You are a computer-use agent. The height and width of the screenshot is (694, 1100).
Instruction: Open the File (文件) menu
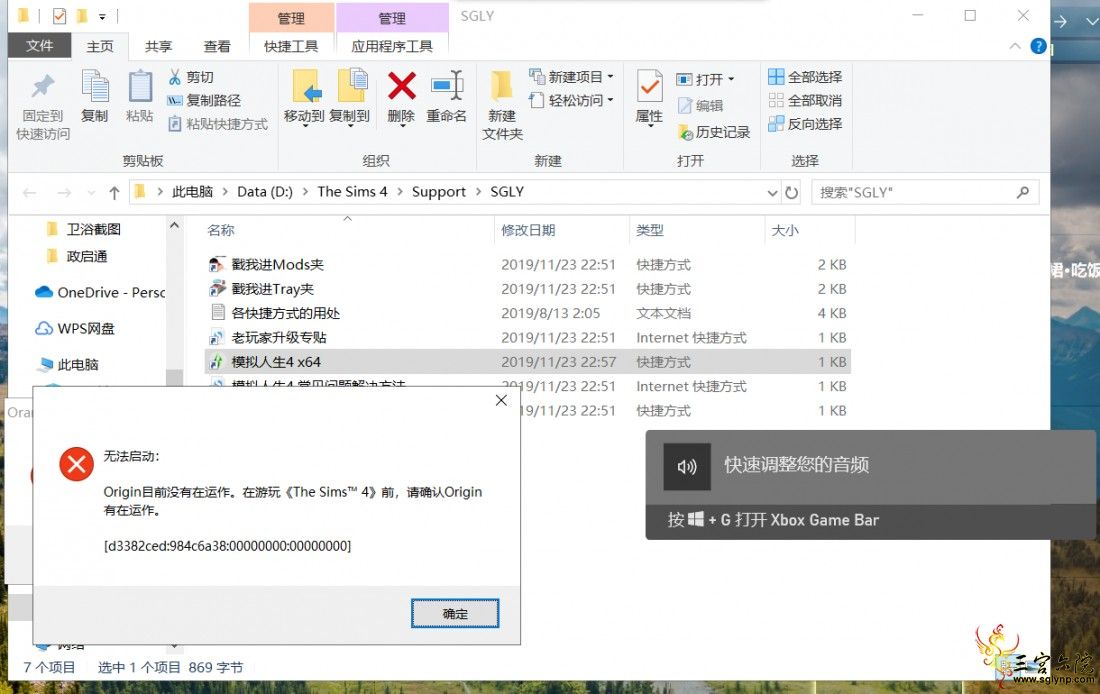[39, 46]
